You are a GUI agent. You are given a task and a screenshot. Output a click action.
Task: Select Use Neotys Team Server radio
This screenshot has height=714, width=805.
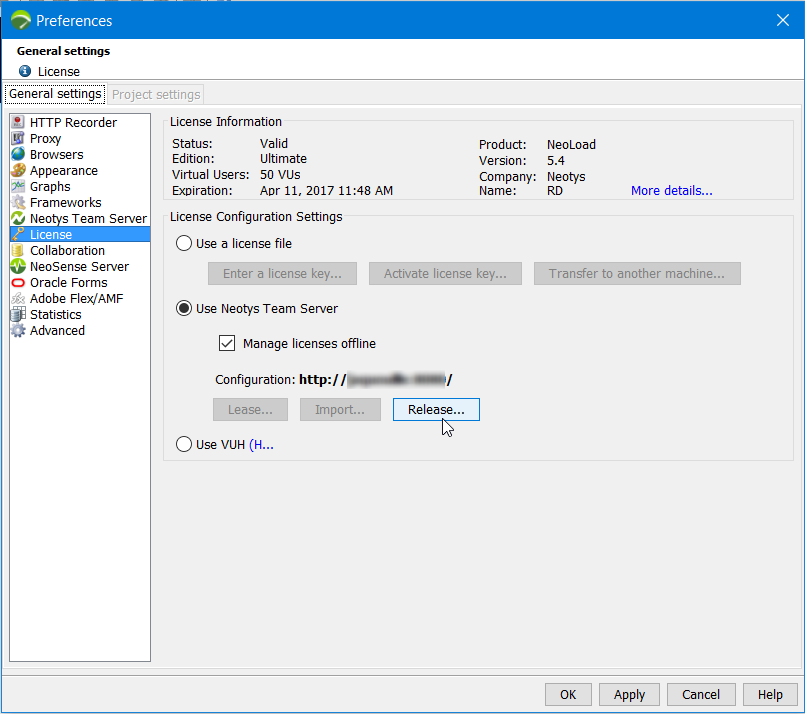184,309
